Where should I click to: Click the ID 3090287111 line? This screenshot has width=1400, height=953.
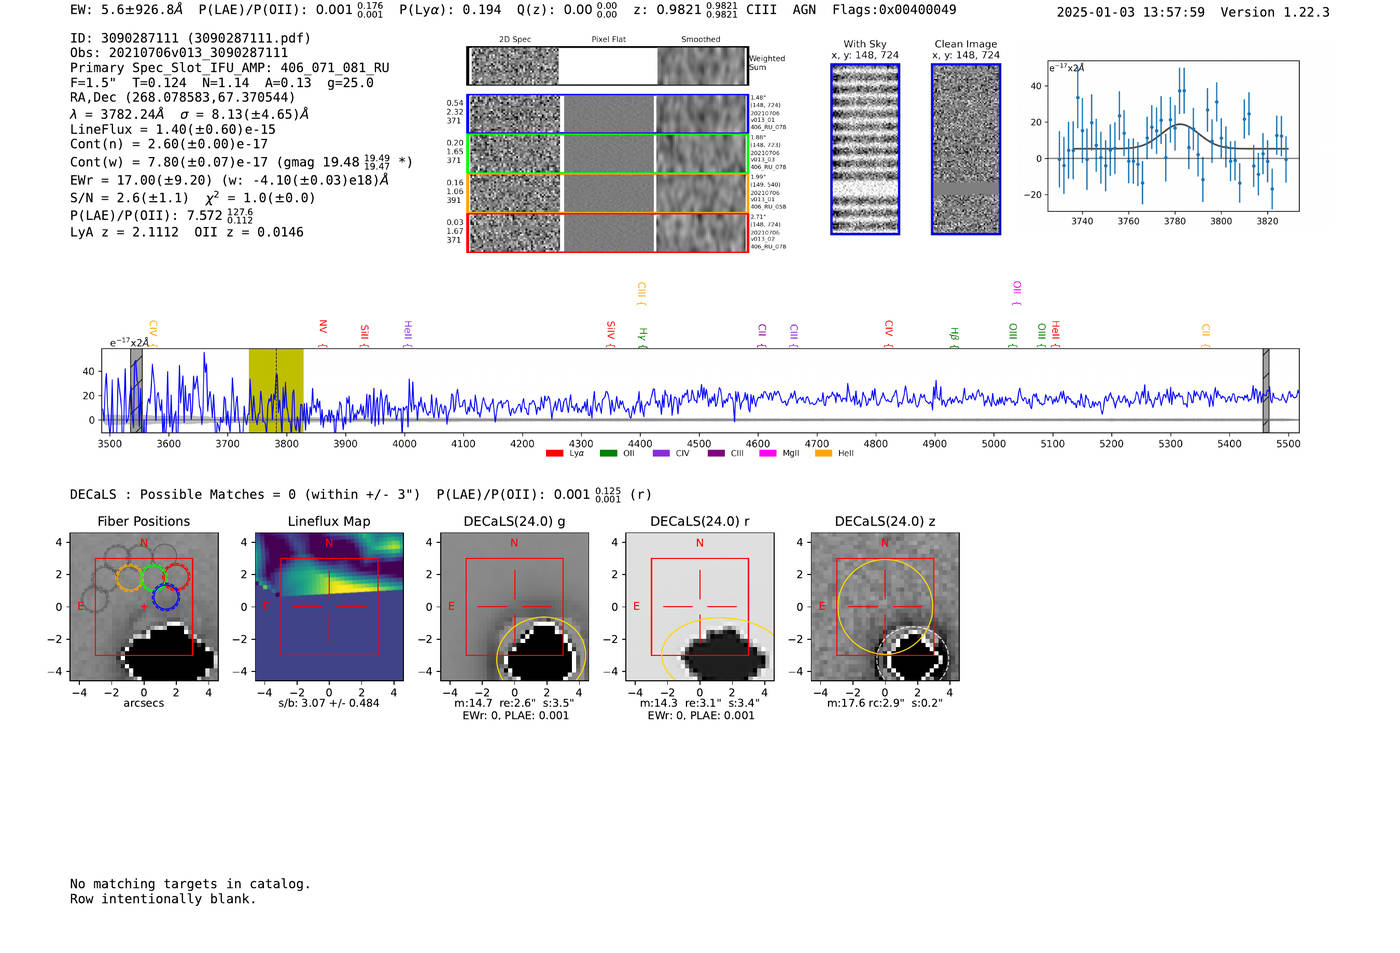(x=190, y=38)
